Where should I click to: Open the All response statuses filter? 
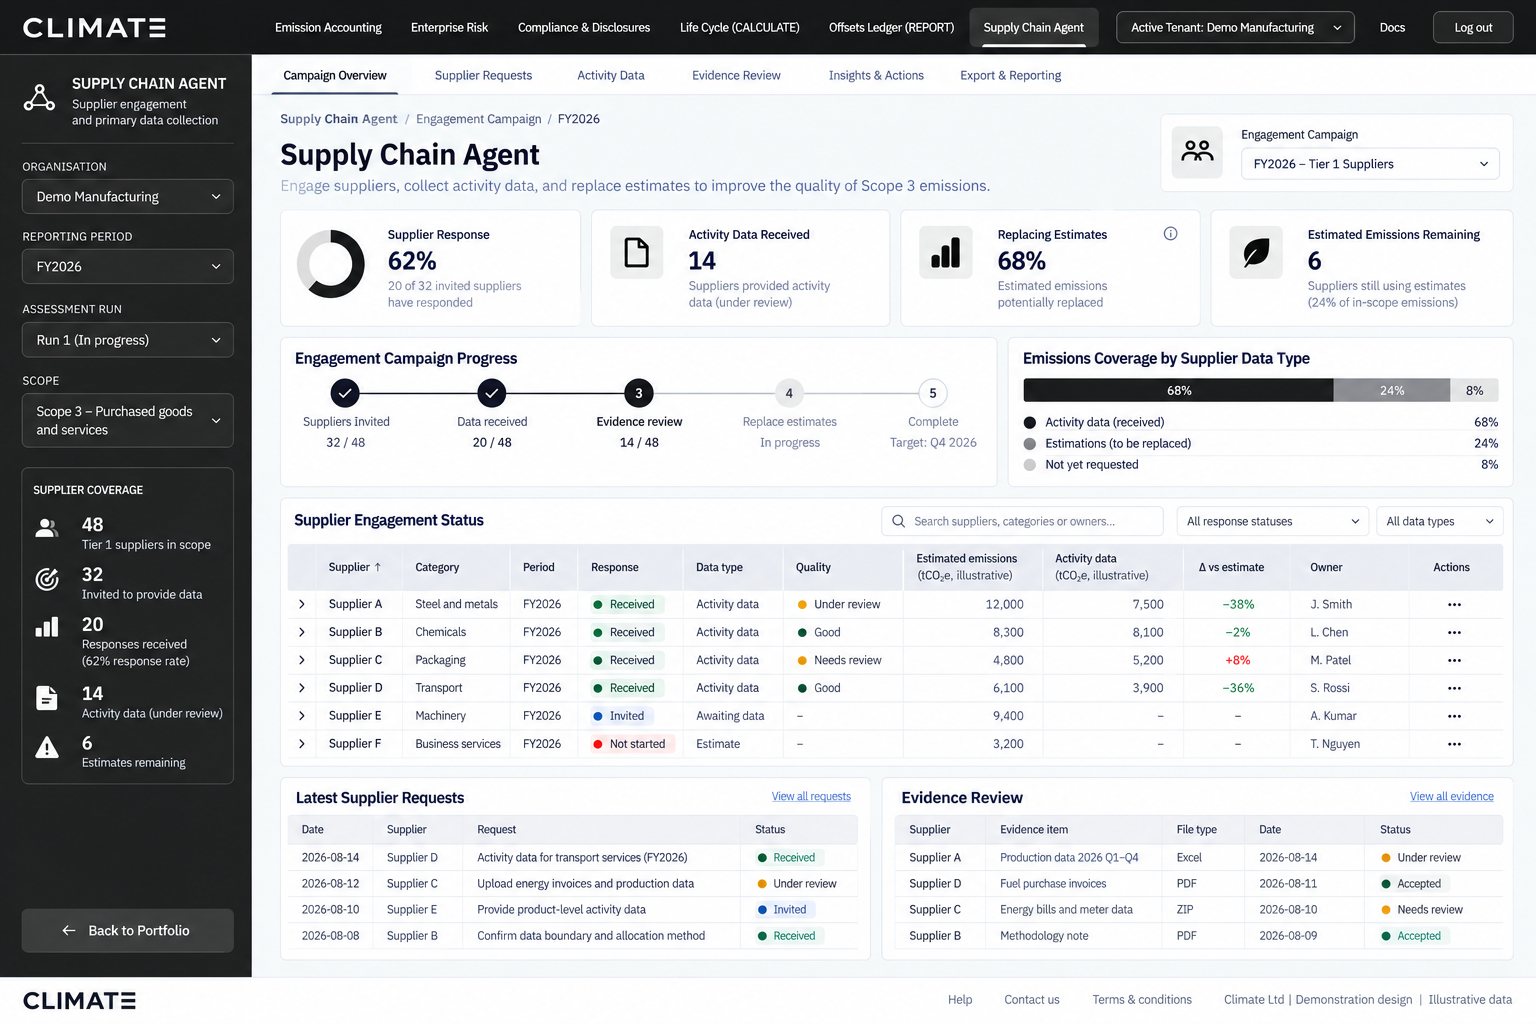pos(1273,521)
